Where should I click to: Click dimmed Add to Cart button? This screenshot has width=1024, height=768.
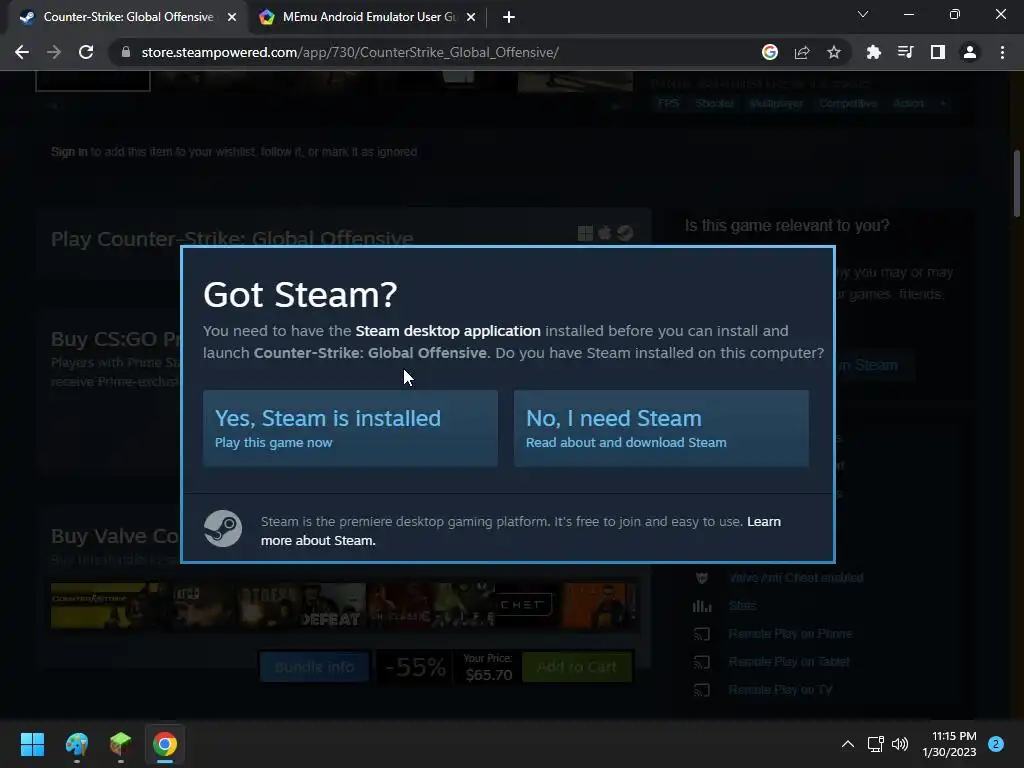coord(577,667)
